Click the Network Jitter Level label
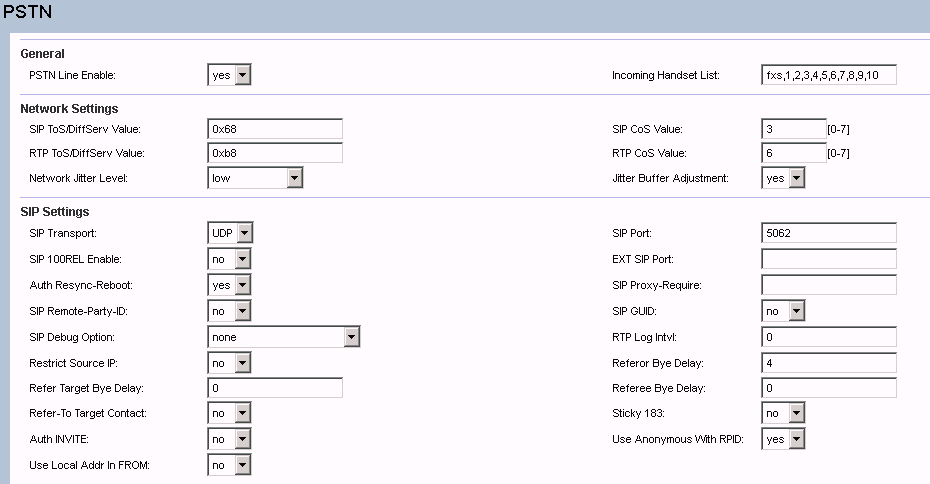Image resolution: width=930 pixels, height=484 pixels. point(78,178)
